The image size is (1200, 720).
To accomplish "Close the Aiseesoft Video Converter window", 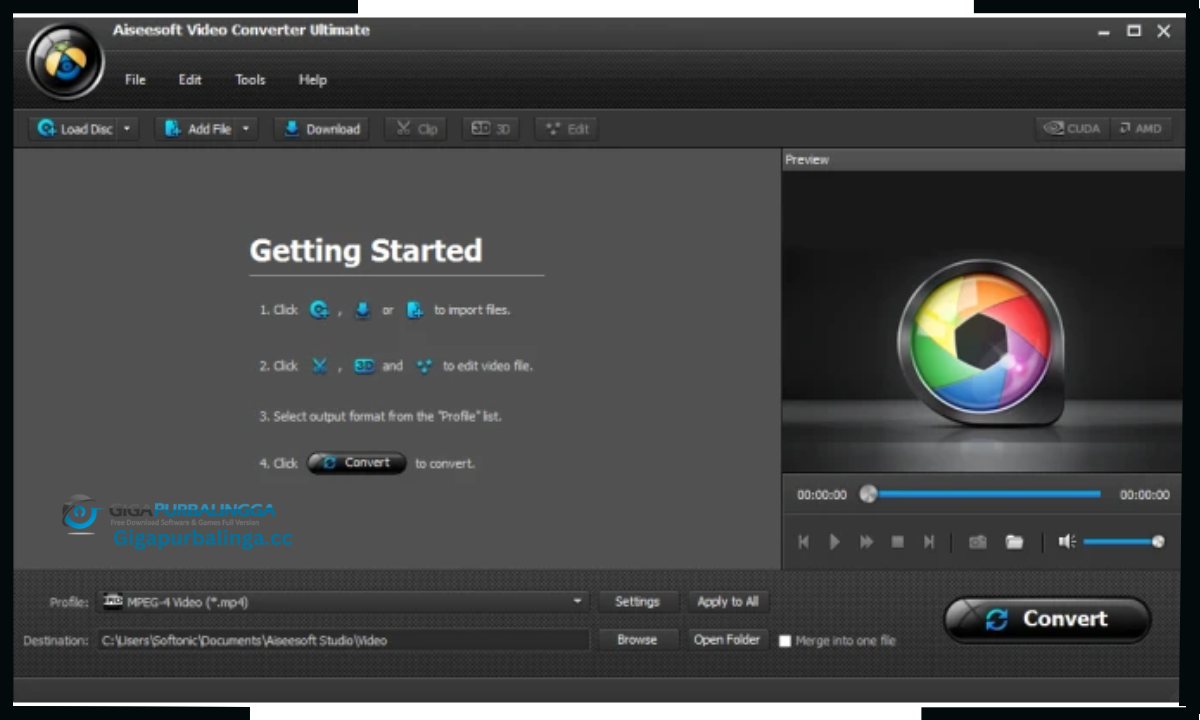I will click(x=1164, y=31).
